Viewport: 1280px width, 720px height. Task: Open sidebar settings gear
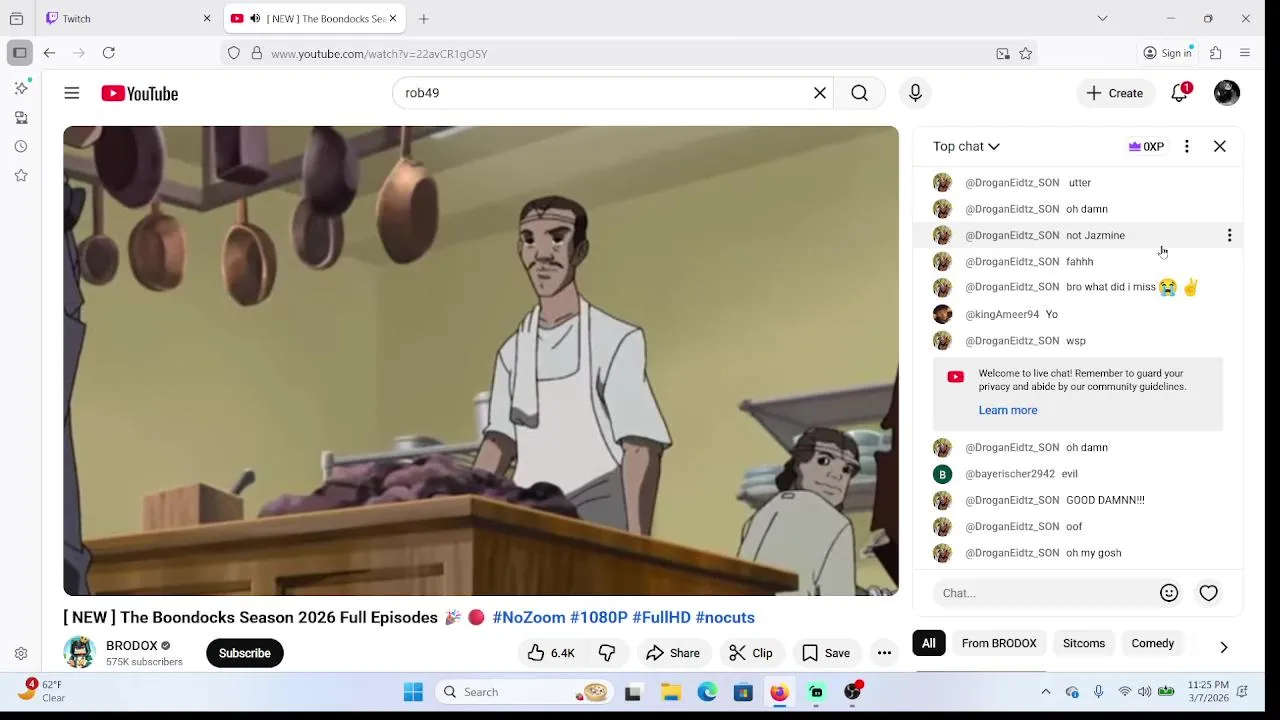[21, 653]
